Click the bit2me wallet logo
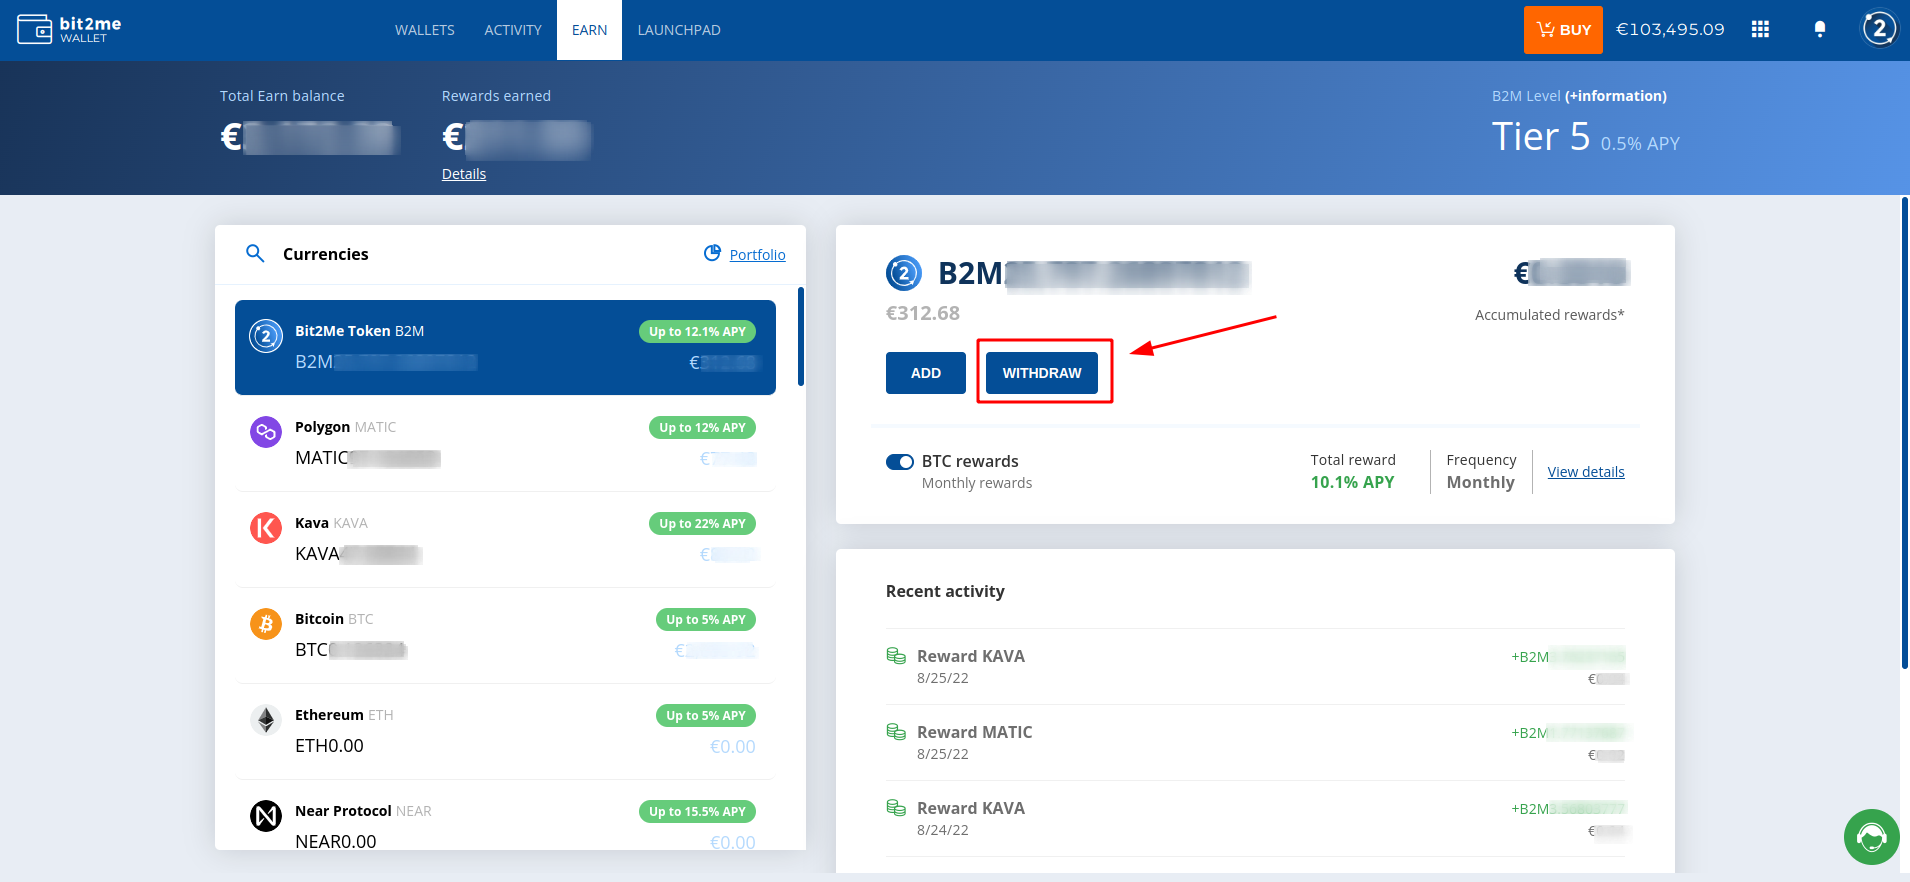The height and width of the screenshot is (882, 1910). coord(69,30)
